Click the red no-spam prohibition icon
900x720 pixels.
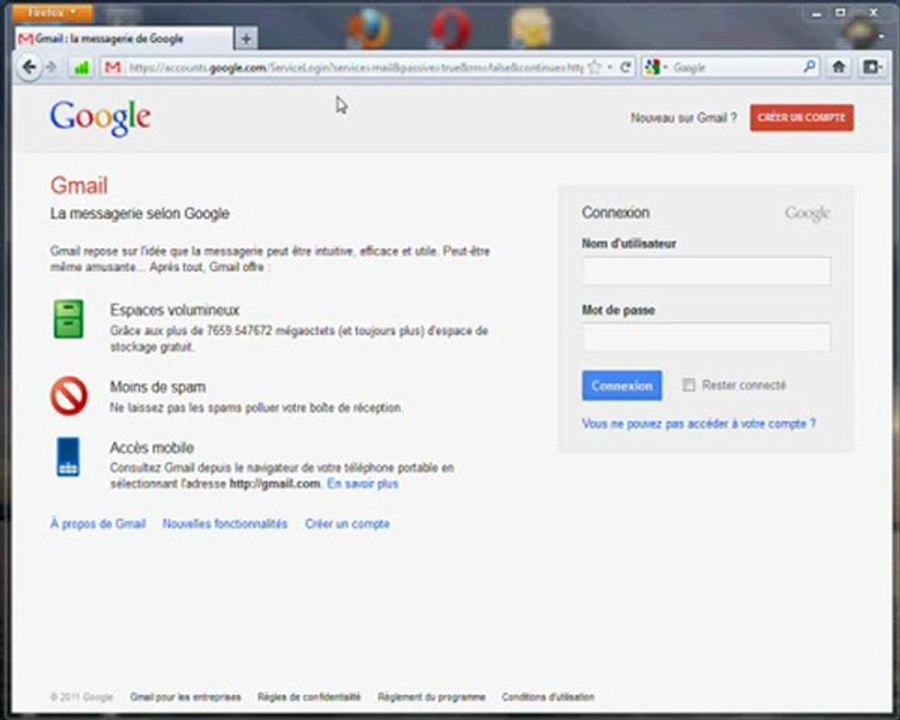click(69, 396)
